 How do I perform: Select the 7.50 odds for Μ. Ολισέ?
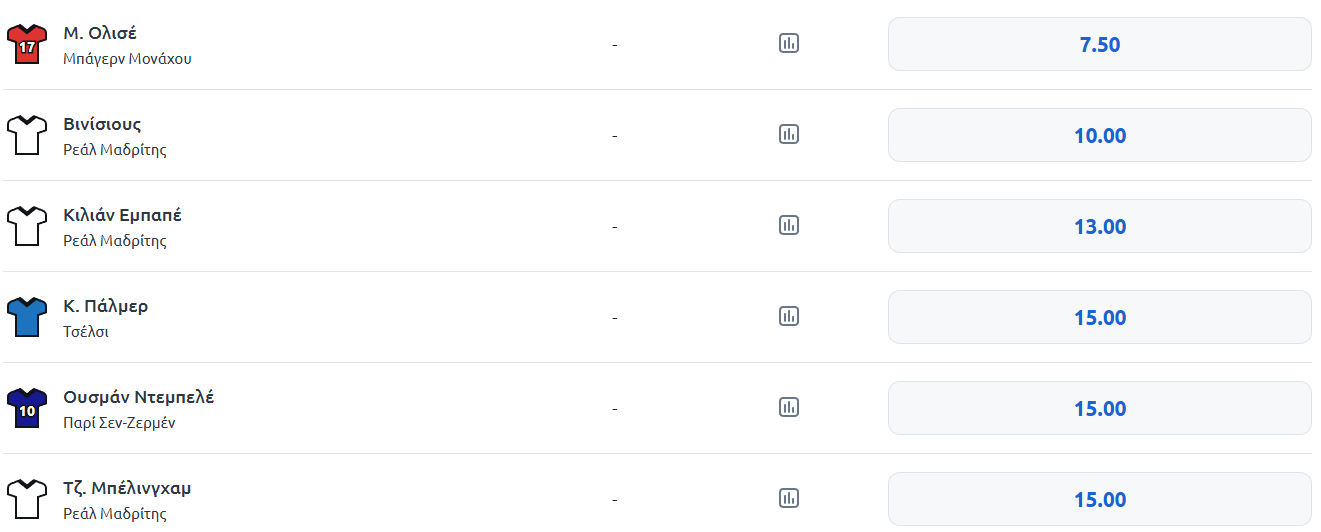tap(1099, 44)
